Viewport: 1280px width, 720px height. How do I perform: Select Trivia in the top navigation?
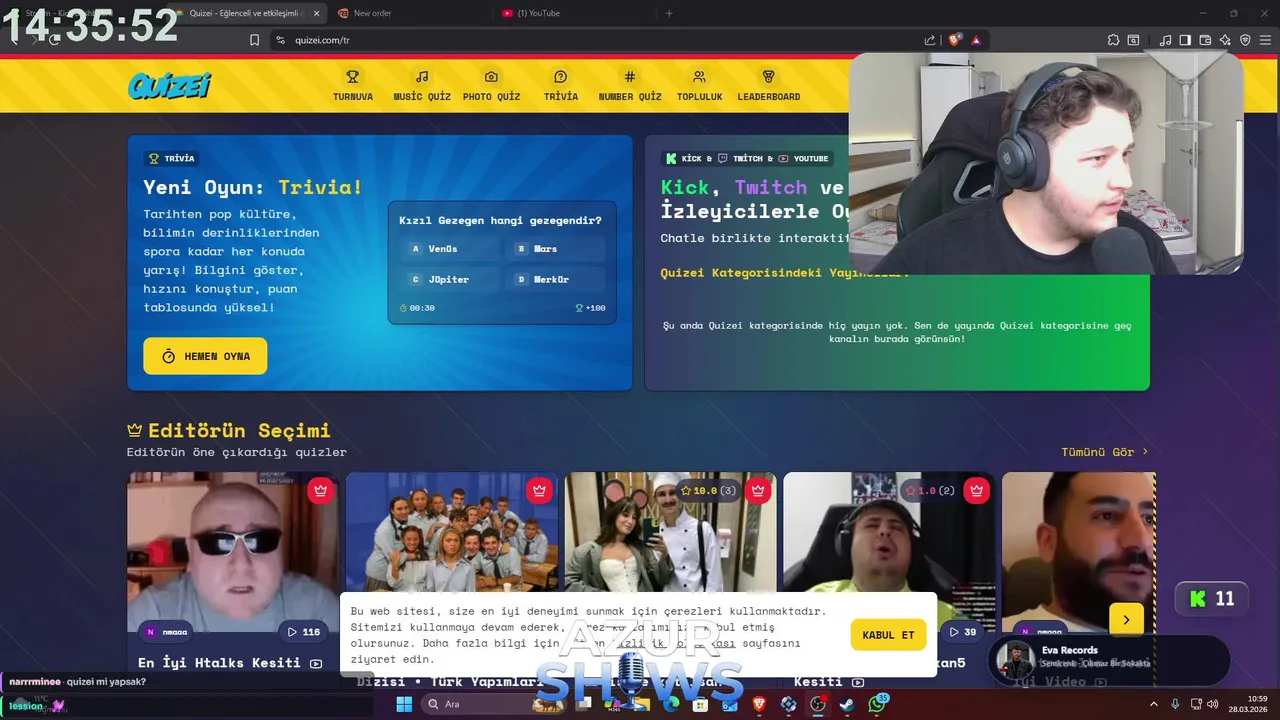(561, 86)
